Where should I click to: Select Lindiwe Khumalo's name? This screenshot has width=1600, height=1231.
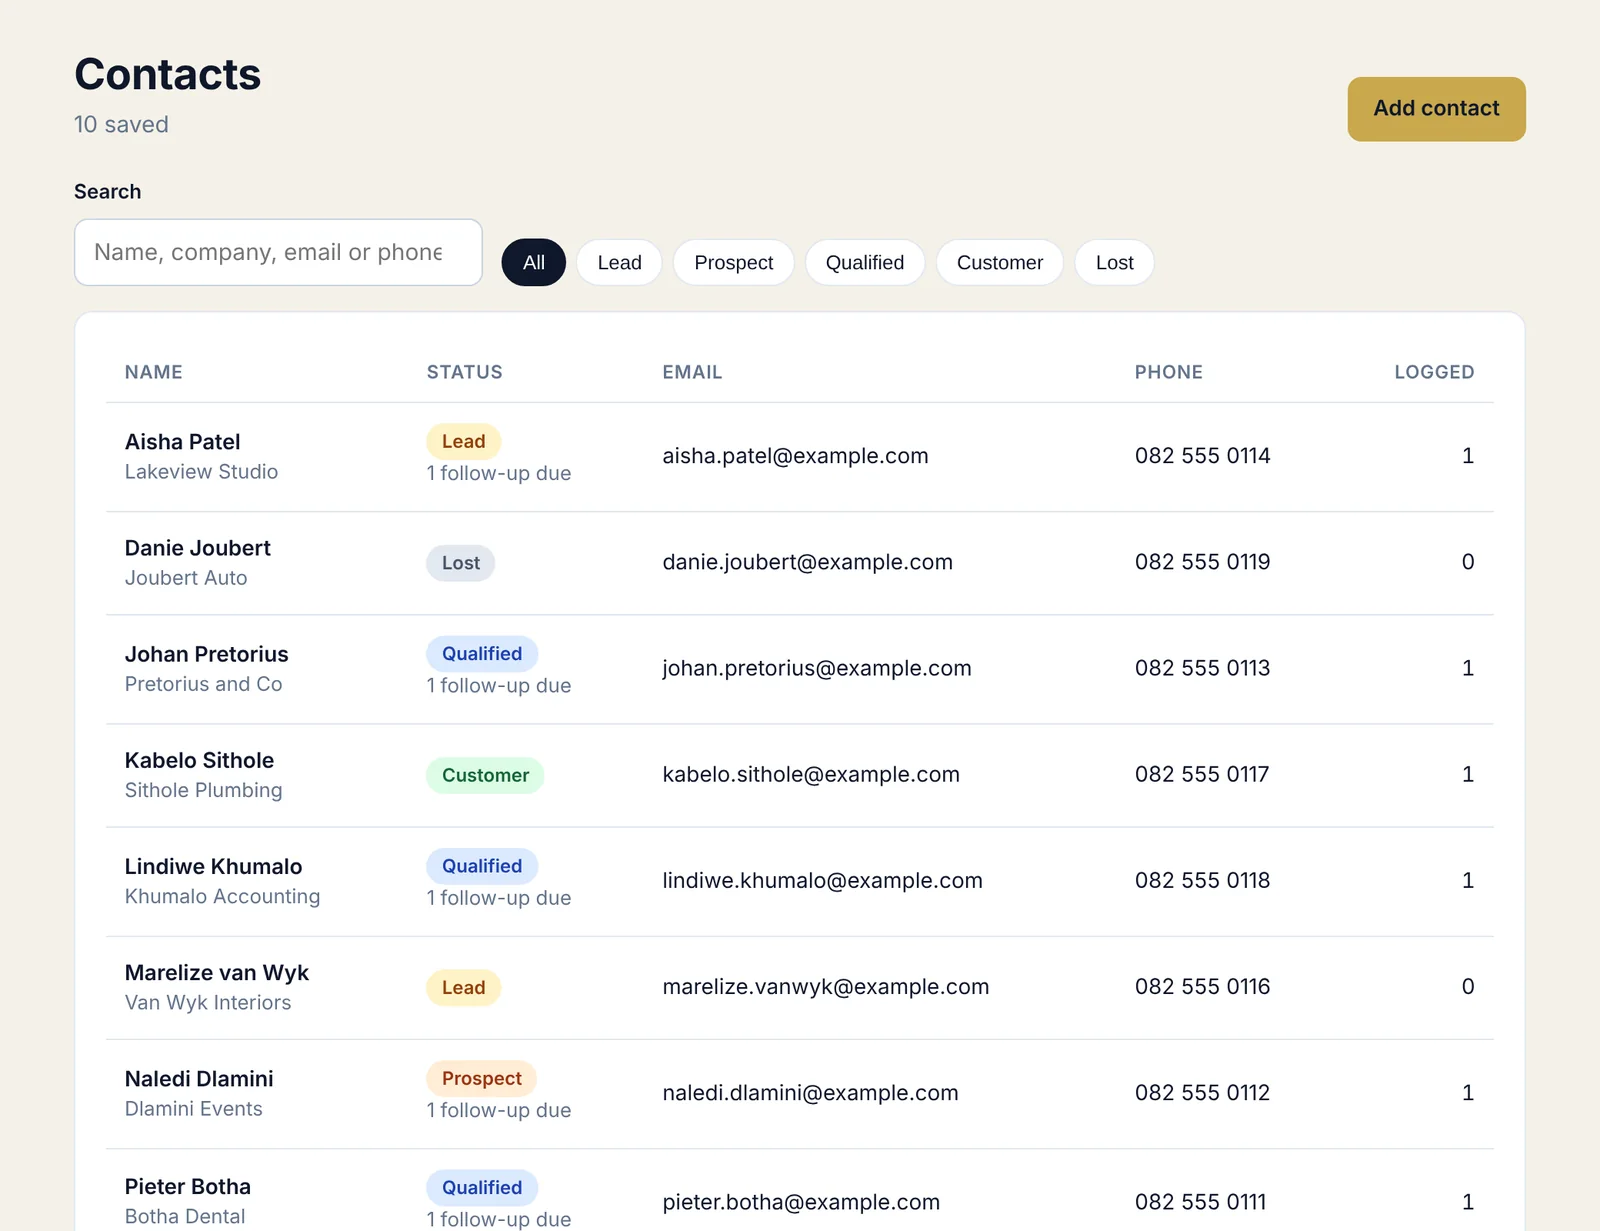214,866
